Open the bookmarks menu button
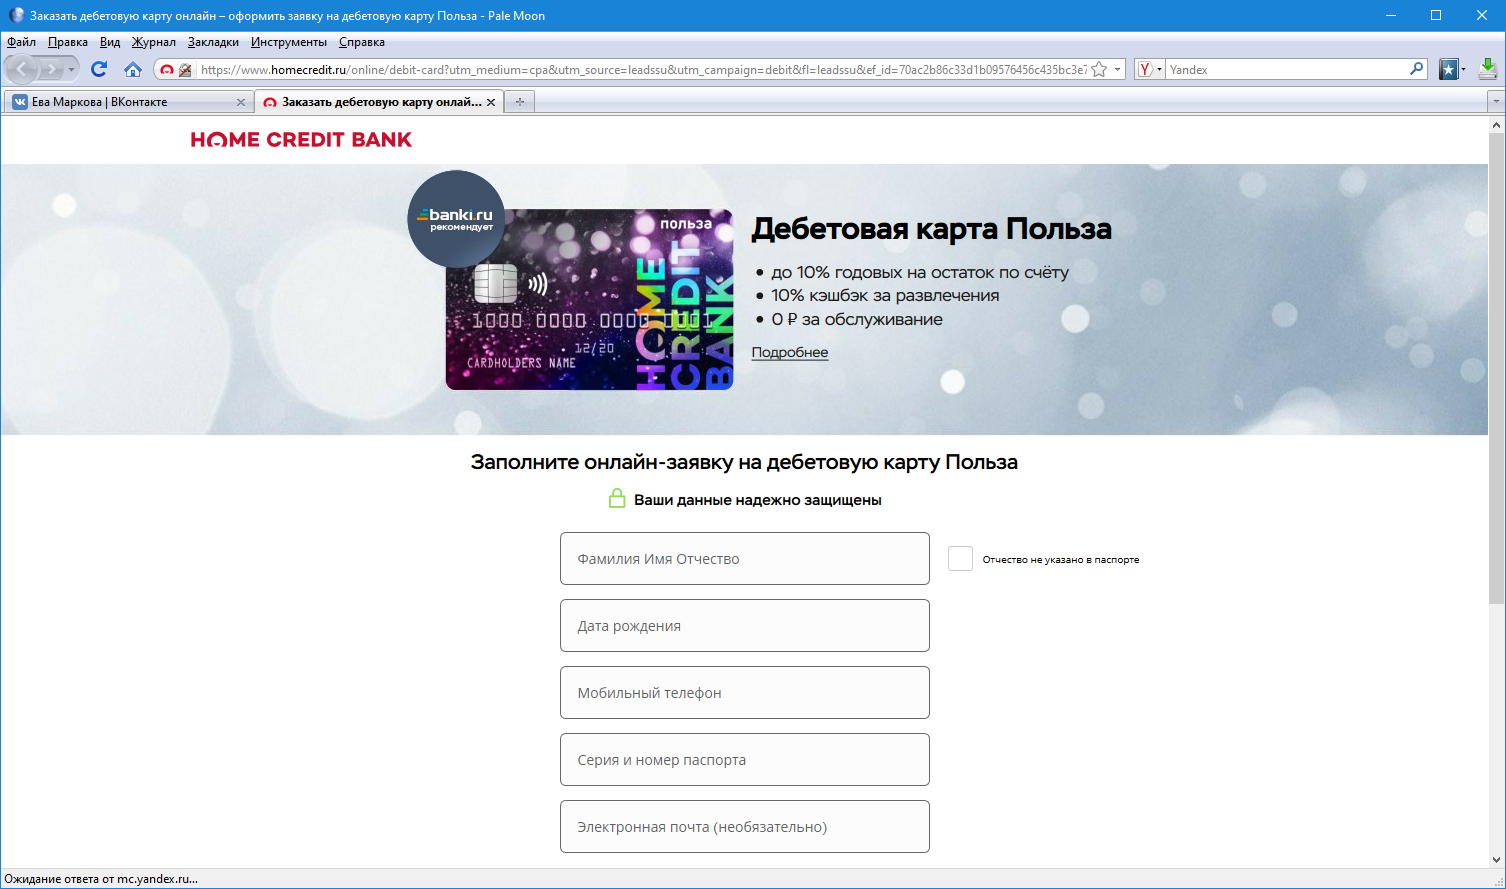The height and width of the screenshot is (889, 1506). [x=1448, y=69]
